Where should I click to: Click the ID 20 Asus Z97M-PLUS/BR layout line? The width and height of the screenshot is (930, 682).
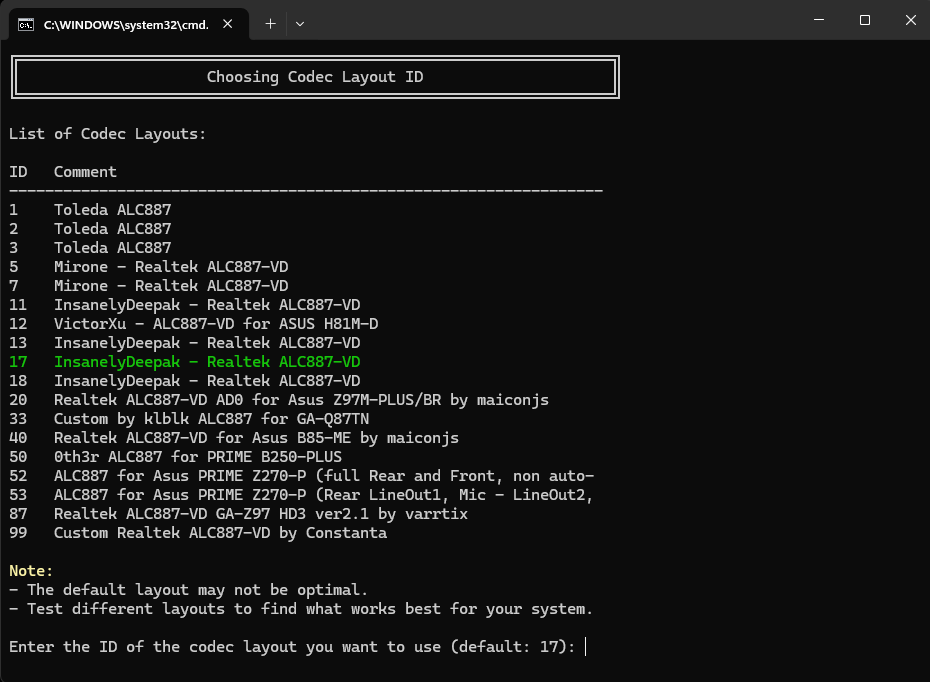(x=300, y=400)
